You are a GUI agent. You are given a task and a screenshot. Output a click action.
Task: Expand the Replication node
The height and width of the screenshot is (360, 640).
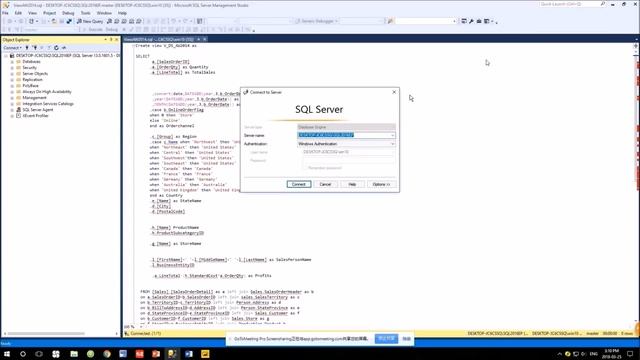tap(12, 80)
